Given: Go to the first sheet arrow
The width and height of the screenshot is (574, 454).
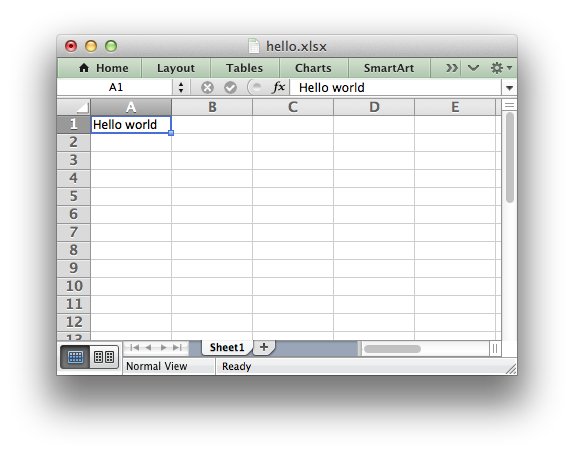Looking at the screenshot, I should point(134,347).
